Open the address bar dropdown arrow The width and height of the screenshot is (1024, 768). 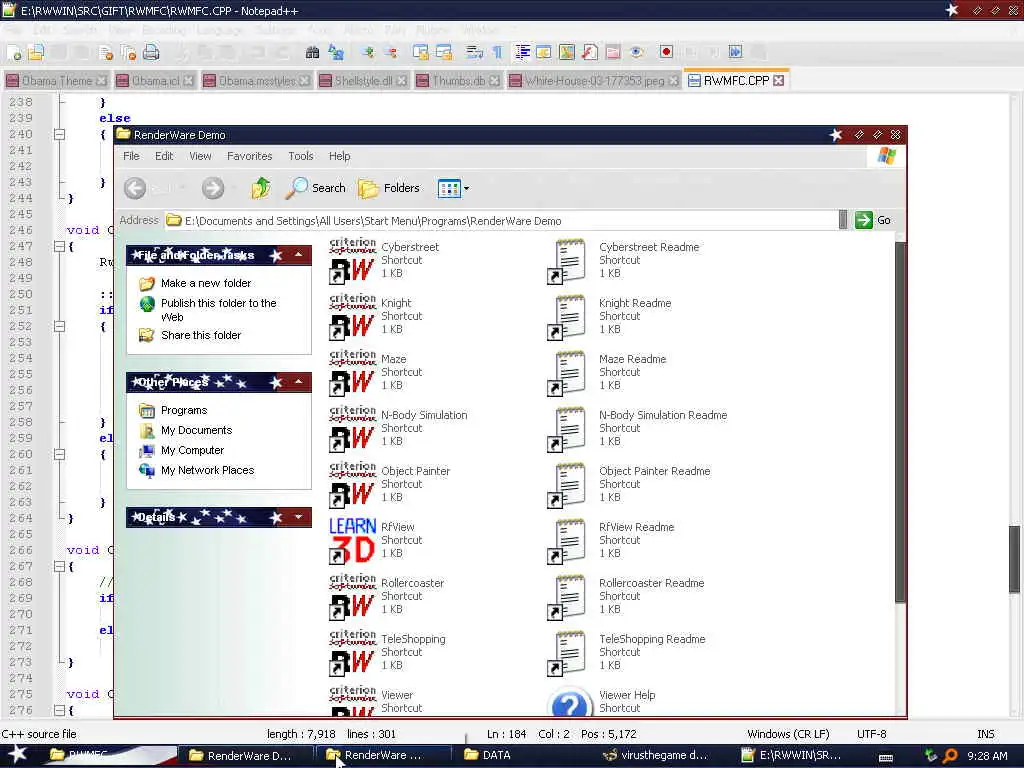[842, 220]
